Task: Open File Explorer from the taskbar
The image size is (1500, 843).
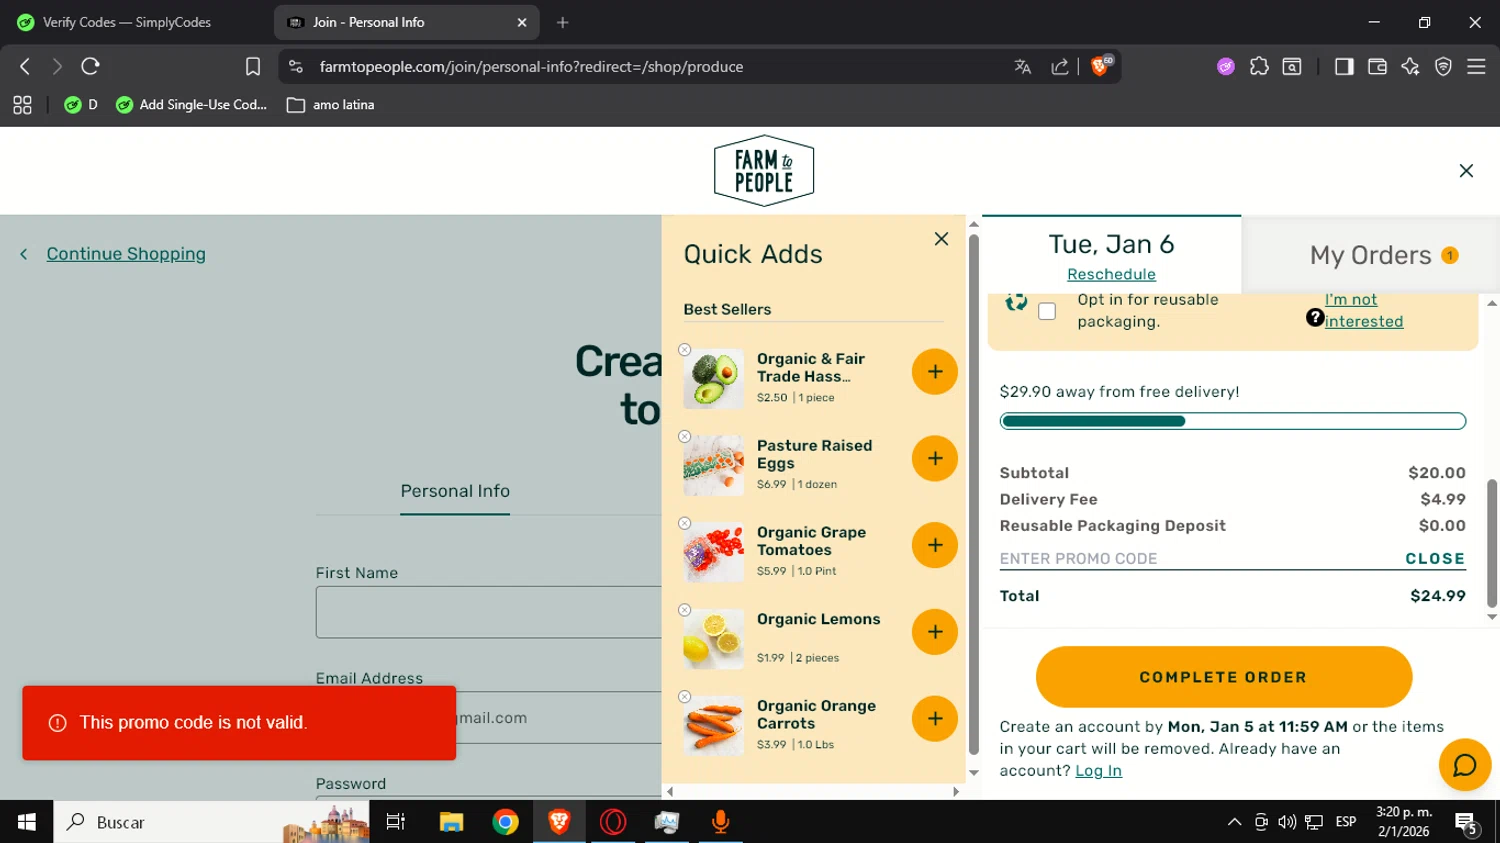Action: point(451,822)
